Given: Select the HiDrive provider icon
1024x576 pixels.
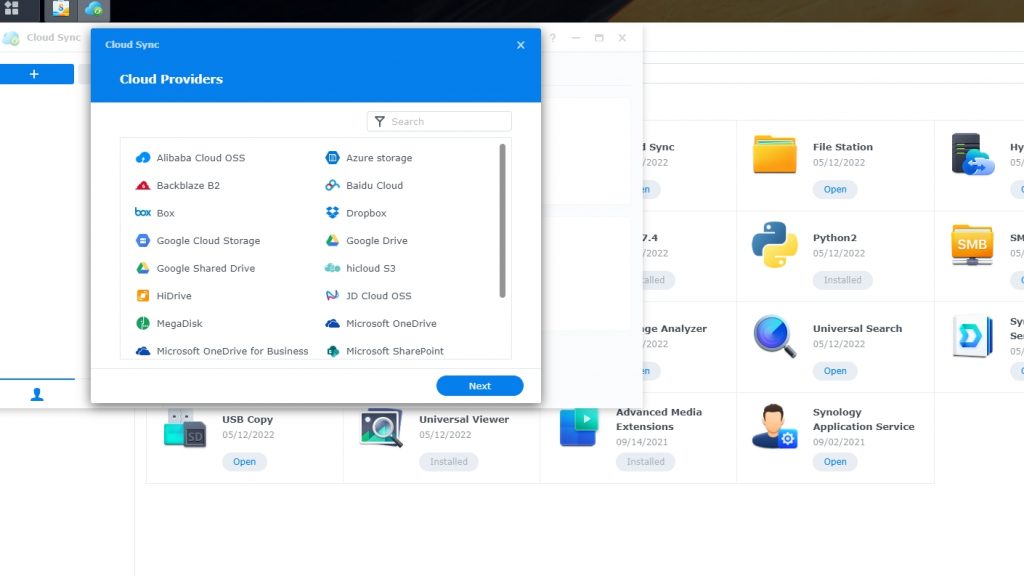Looking at the screenshot, I should (x=142, y=295).
